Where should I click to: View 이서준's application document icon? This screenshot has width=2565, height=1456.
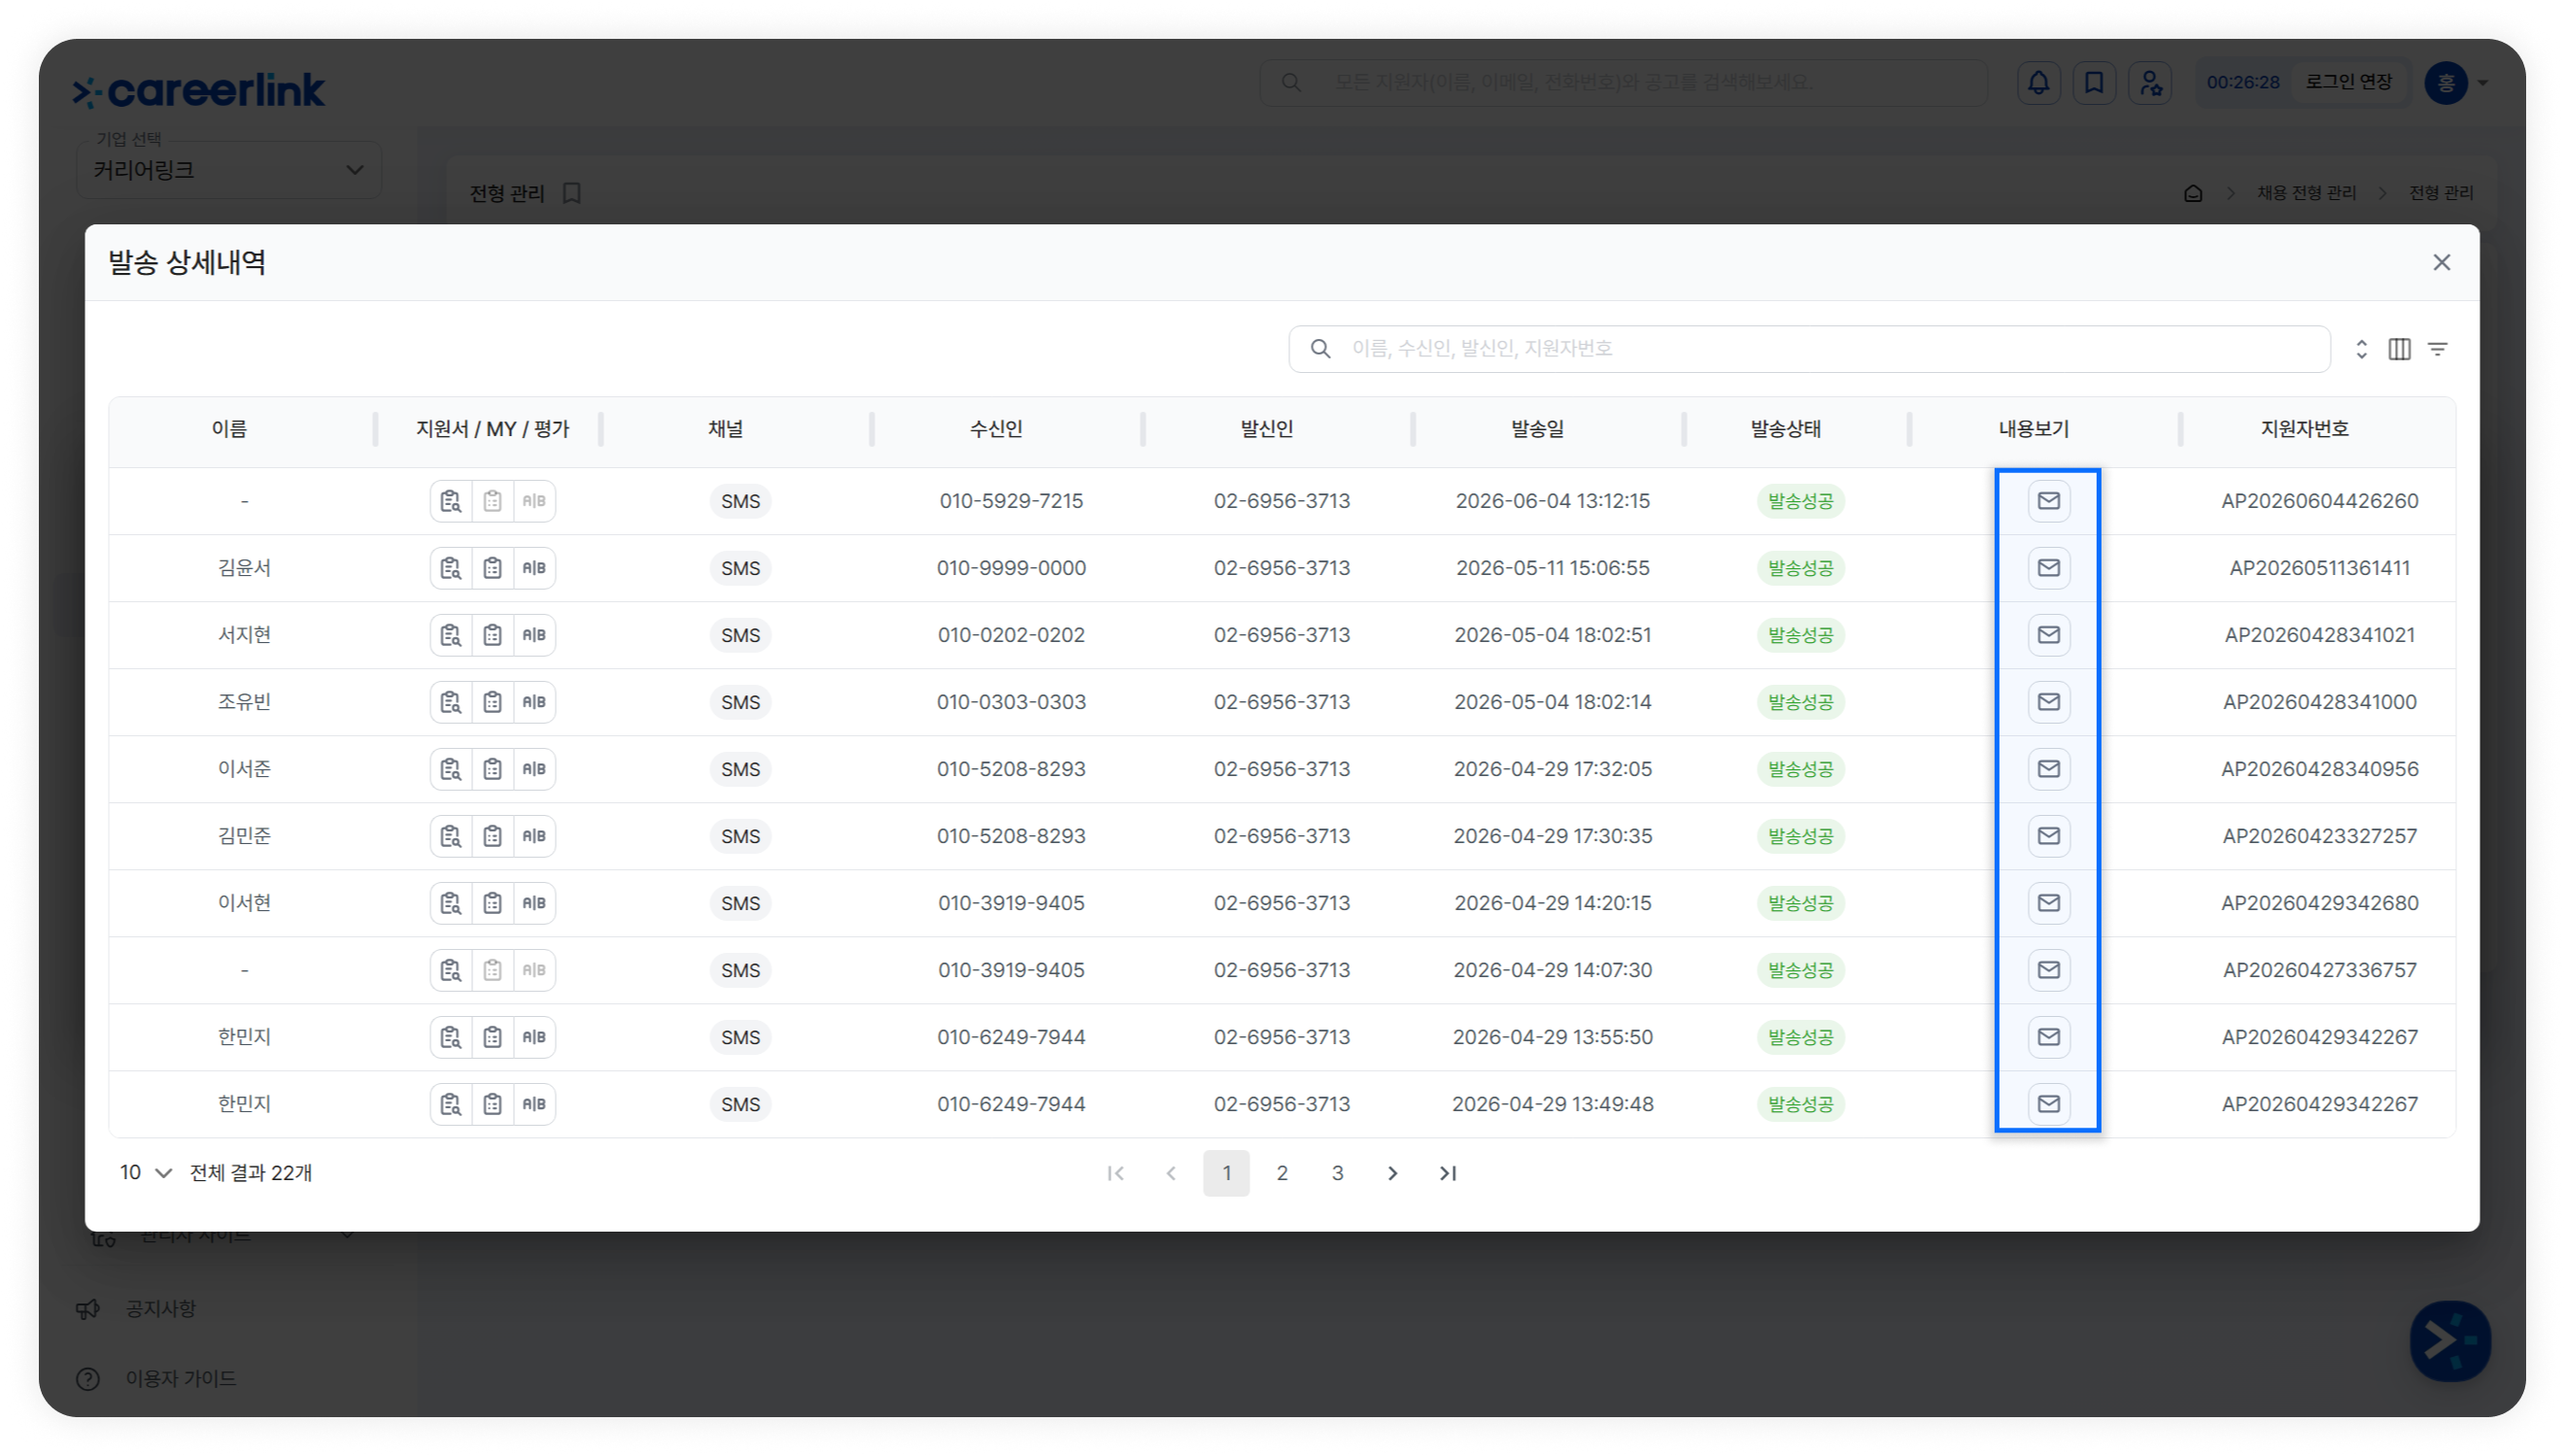[451, 769]
